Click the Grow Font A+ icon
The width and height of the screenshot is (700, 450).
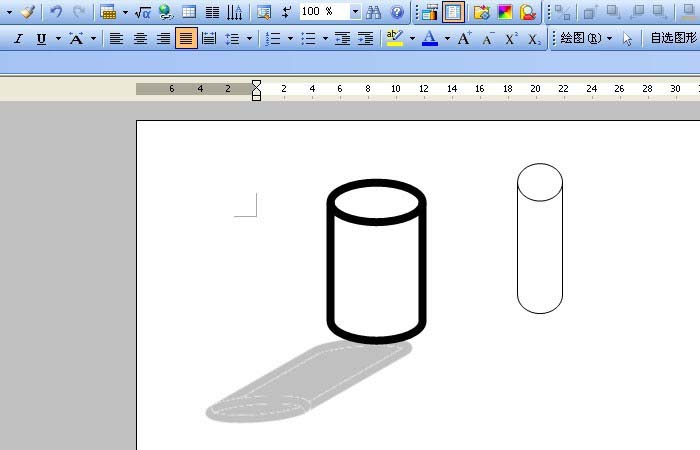(x=464, y=39)
